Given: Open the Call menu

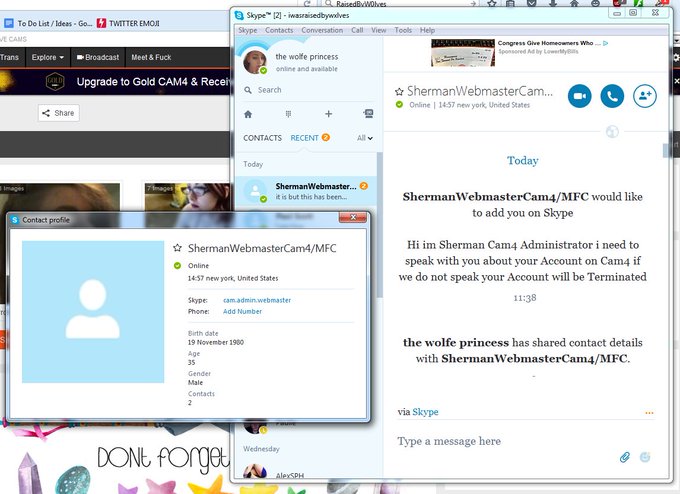Looking at the screenshot, I should pos(357,30).
